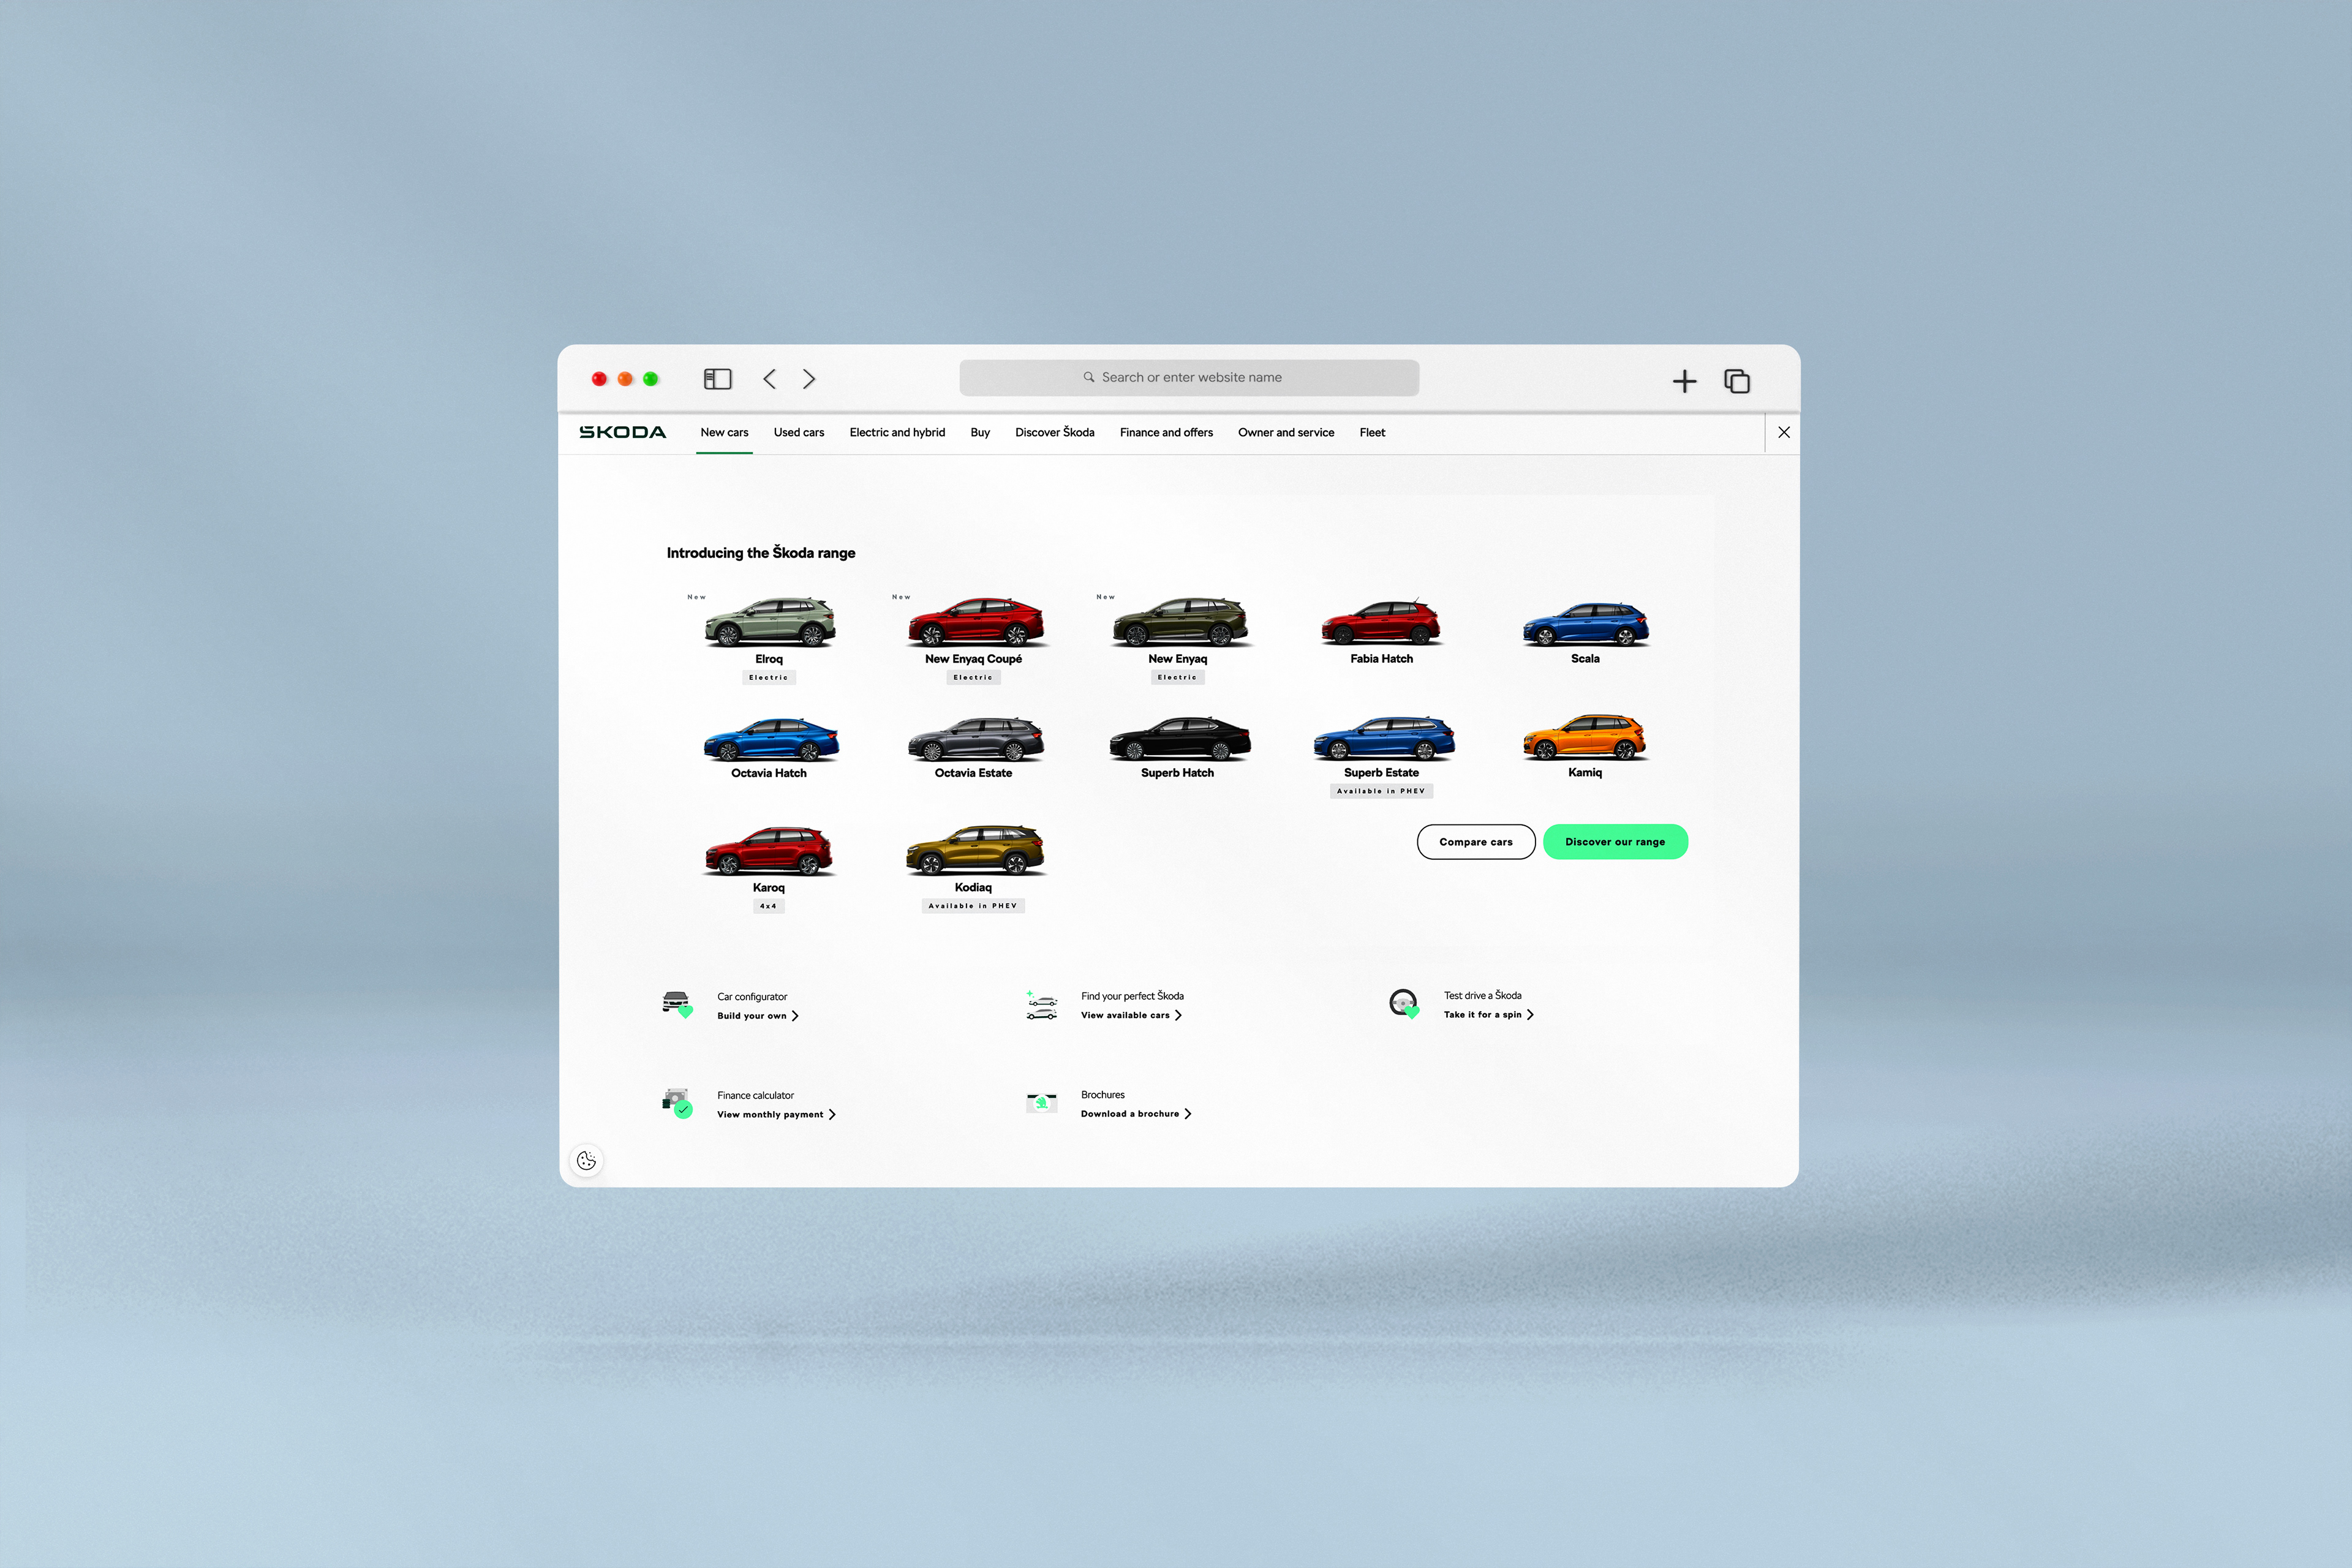The image size is (2352, 1568).
Task: Click the Finance calculator icon
Action: [677, 1103]
